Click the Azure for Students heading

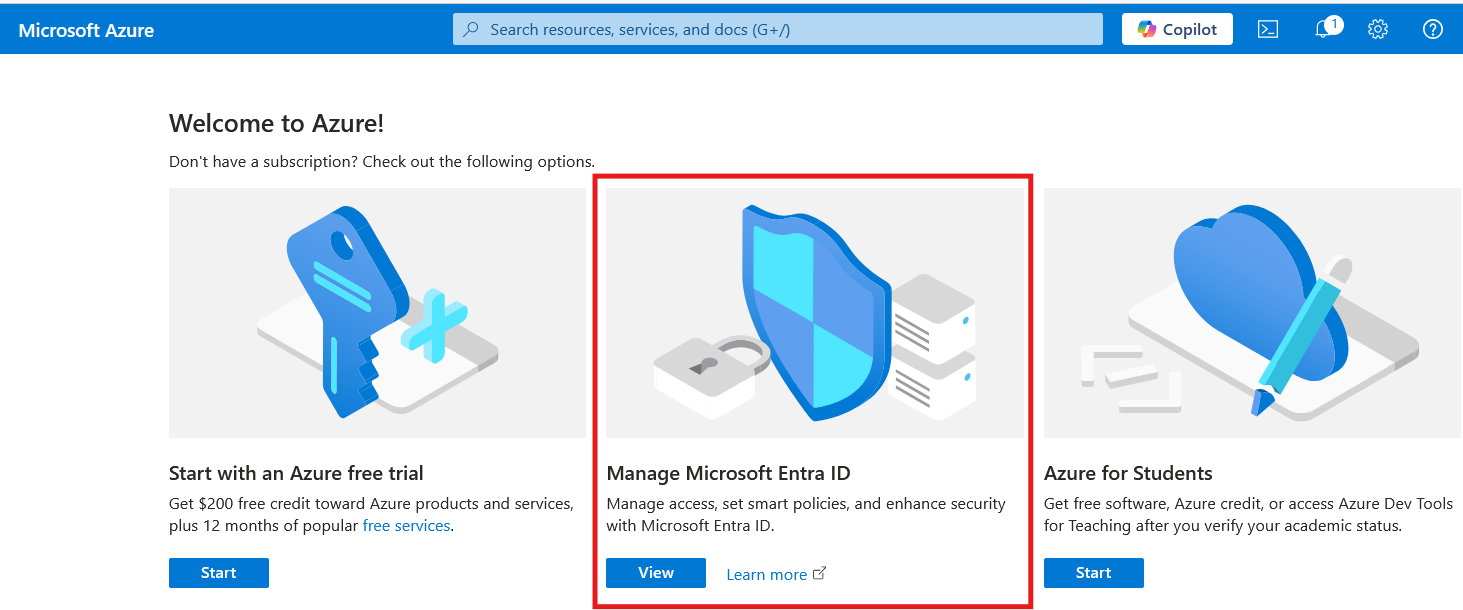(1128, 473)
